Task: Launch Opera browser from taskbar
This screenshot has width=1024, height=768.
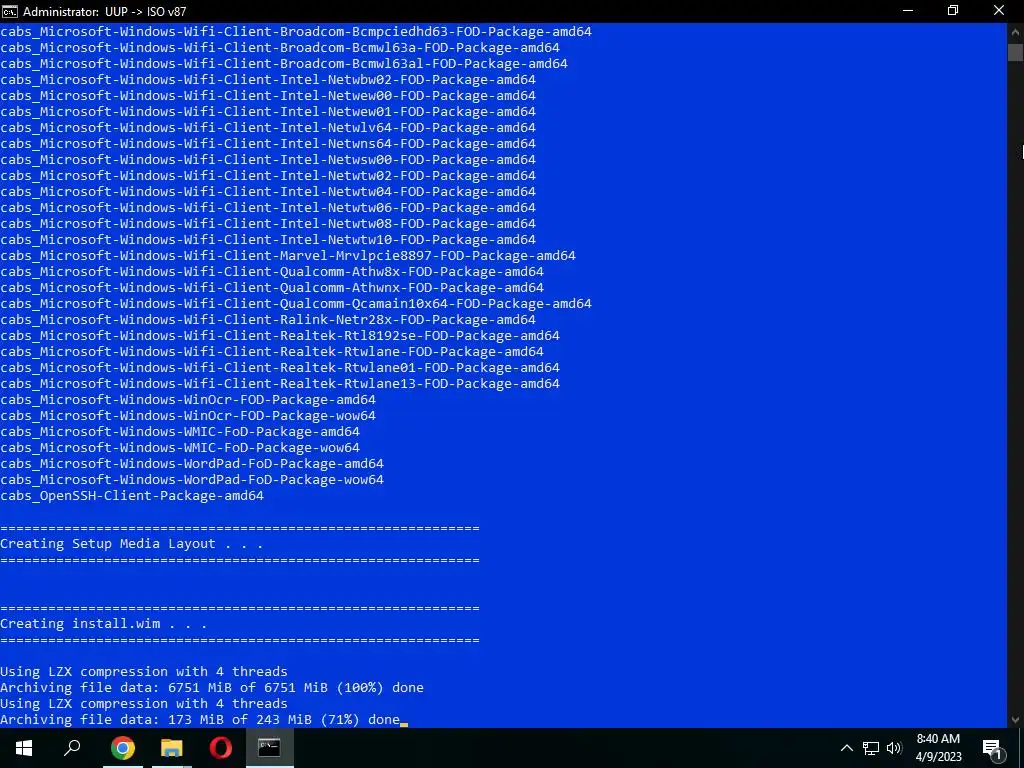Action: [221, 748]
